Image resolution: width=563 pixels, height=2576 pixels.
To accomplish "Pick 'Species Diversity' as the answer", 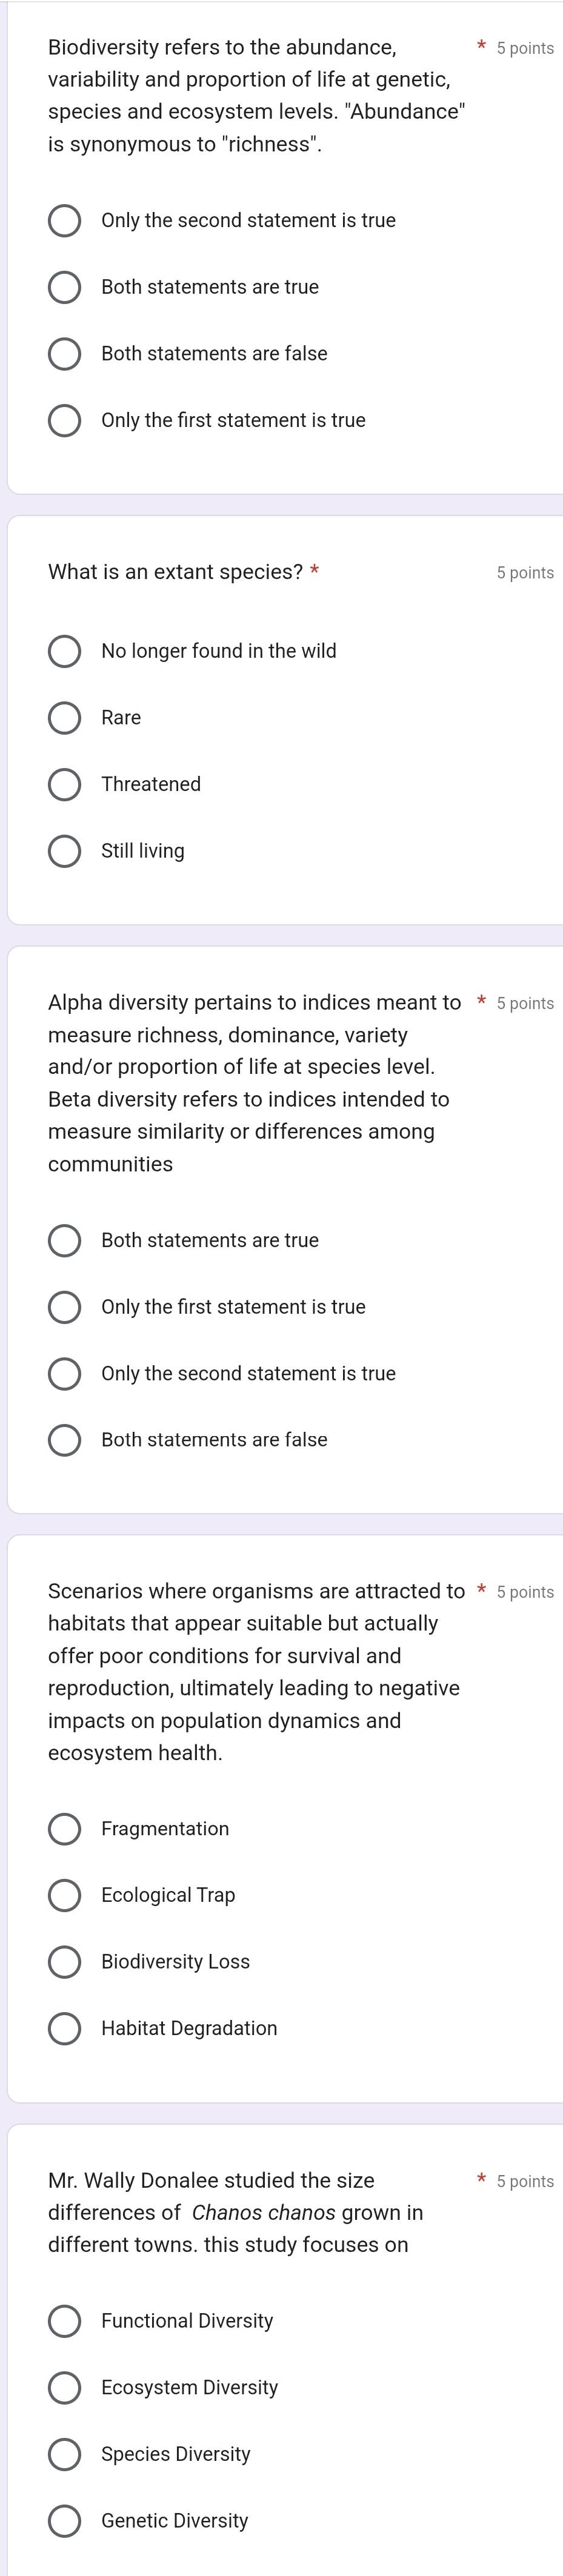I will coord(65,2454).
